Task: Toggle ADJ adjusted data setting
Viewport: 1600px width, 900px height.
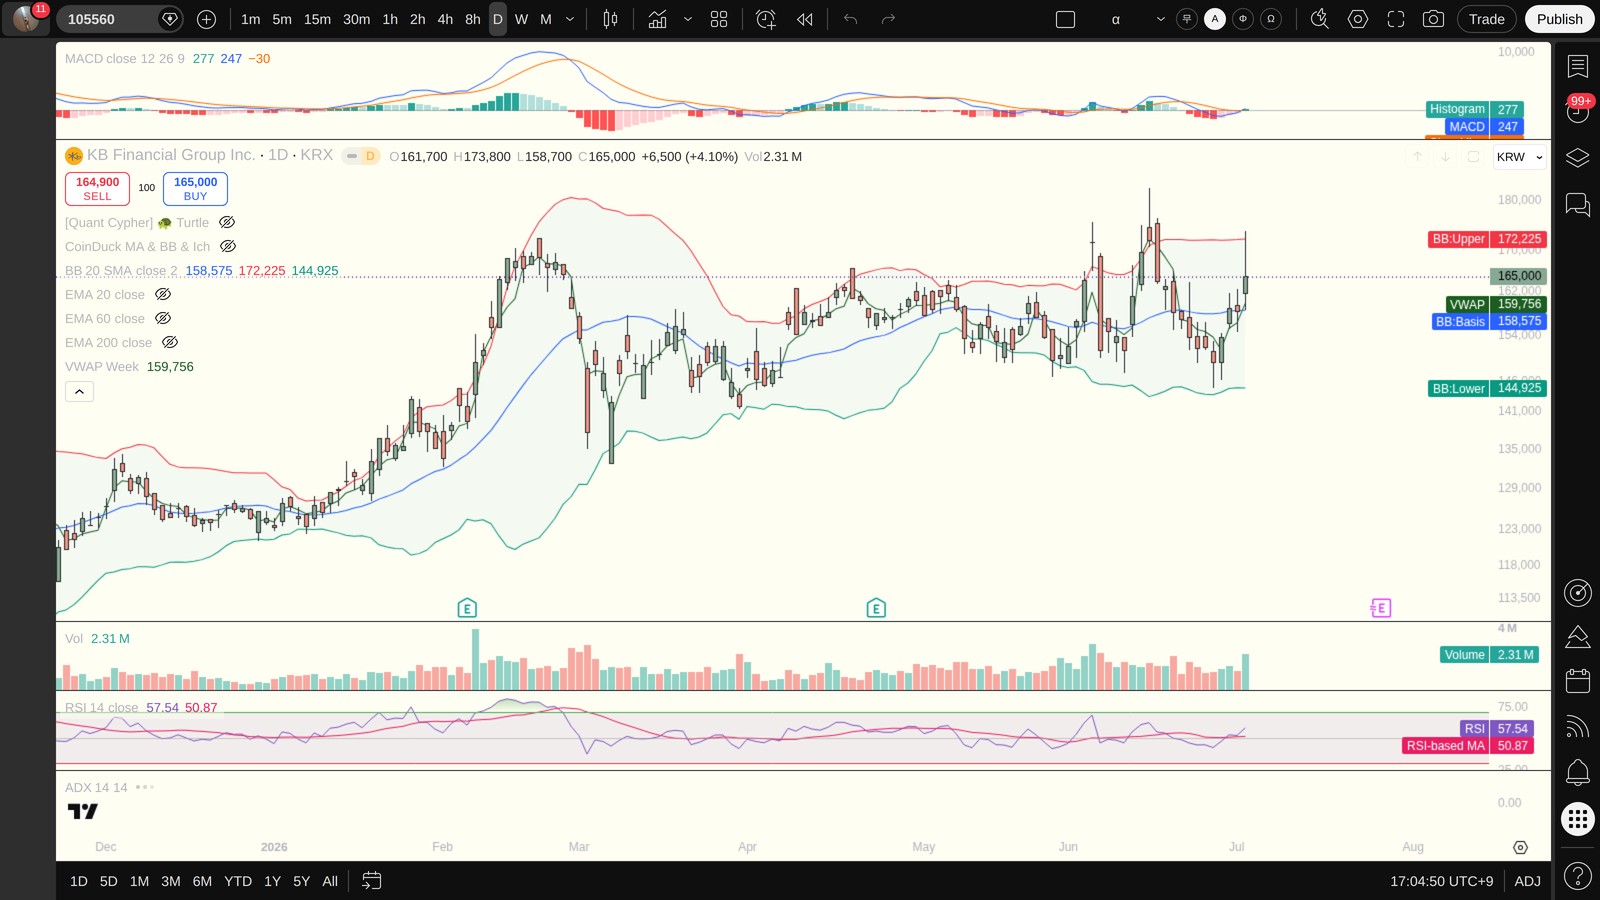Action: [x=1527, y=881]
